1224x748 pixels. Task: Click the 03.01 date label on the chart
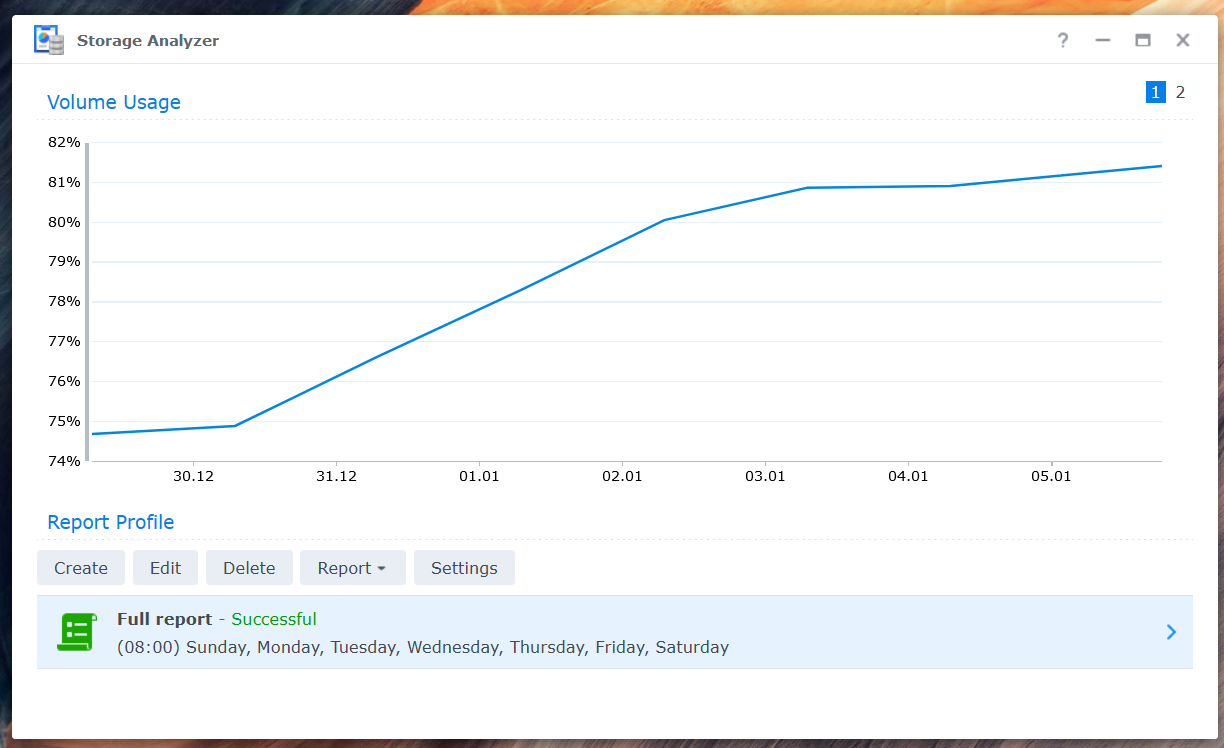pyautogui.click(x=765, y=476)
